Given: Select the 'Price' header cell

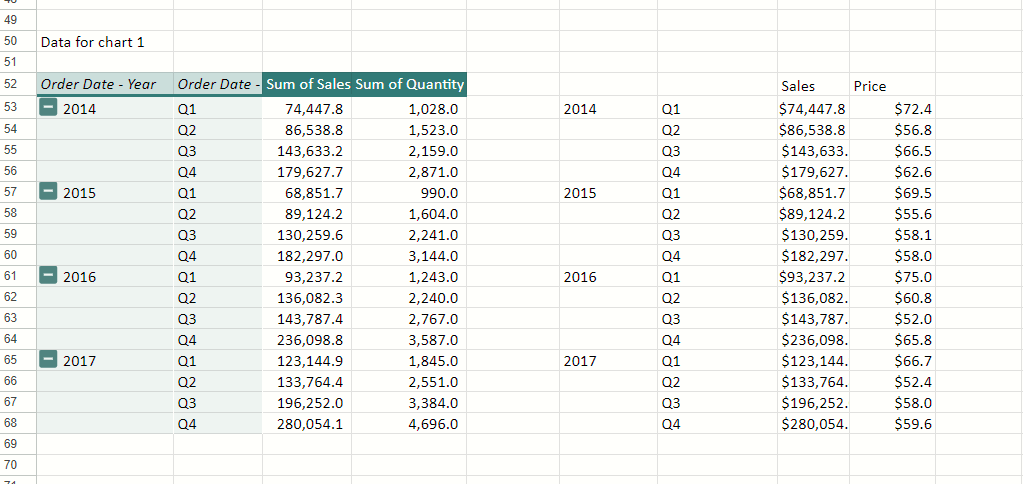Looking at the screenshot, I should [x=892, y=85].
